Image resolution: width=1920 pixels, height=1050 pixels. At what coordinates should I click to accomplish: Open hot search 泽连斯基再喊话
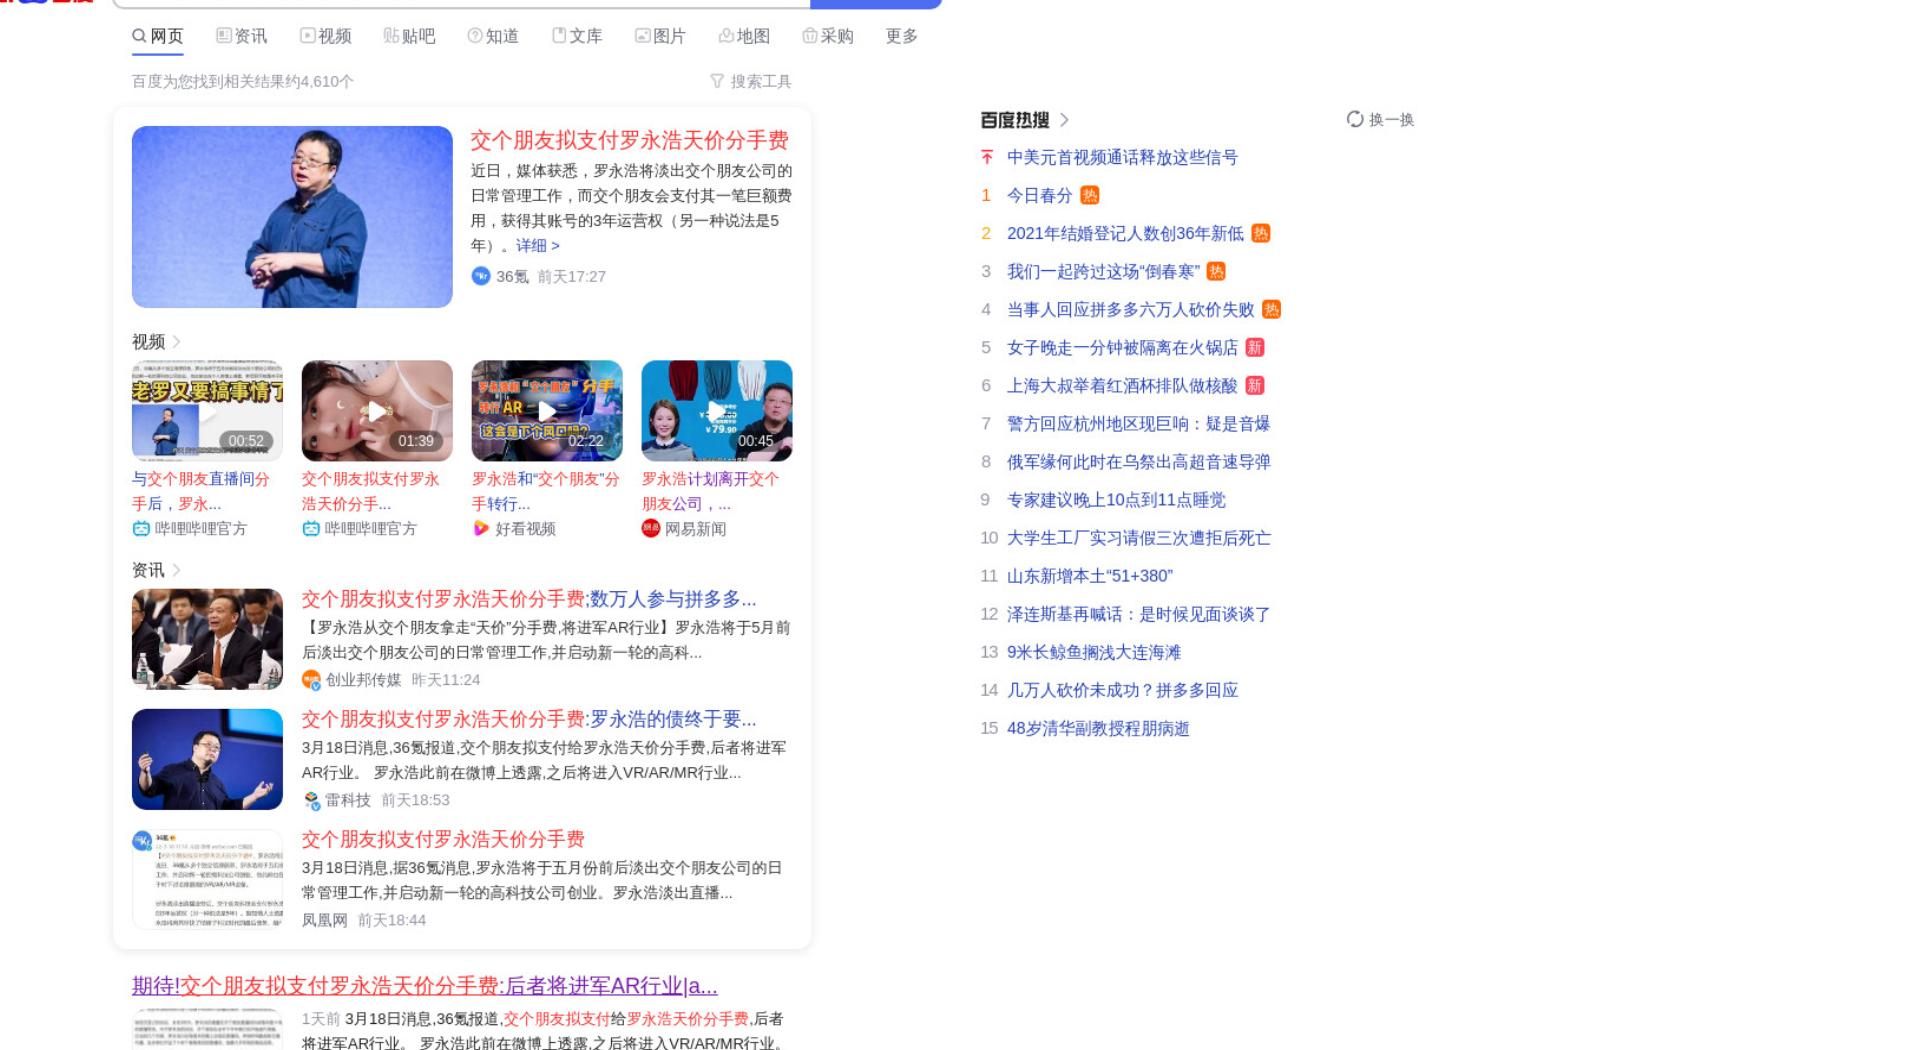click(1138, 614)
